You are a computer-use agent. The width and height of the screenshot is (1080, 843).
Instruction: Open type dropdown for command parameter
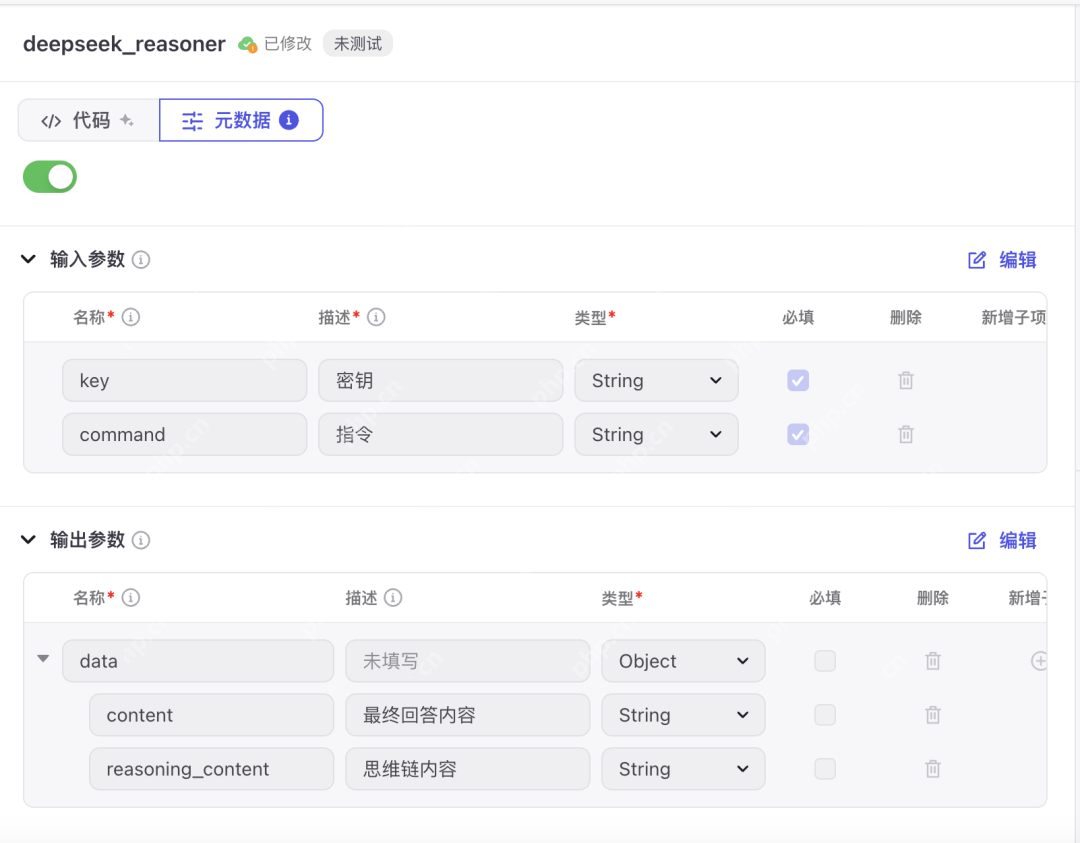pyautogui.click(x=656, y=435)
